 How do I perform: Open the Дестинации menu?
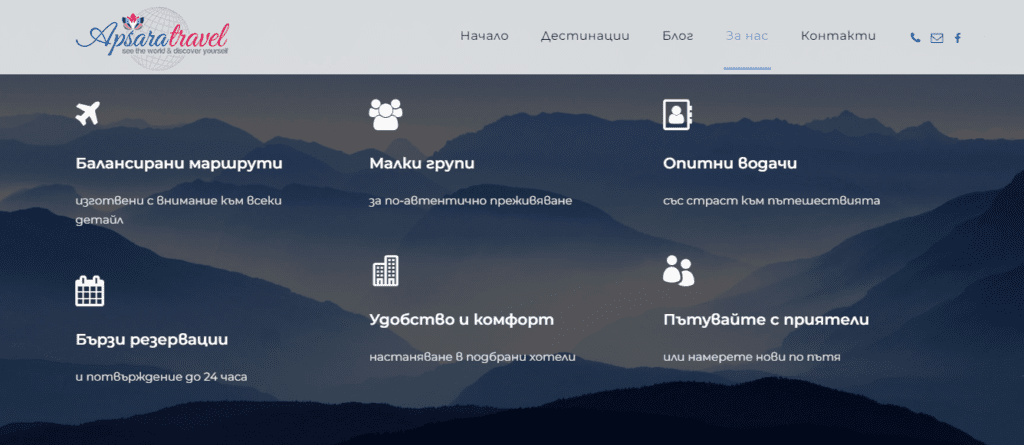[x=585, y=36]
